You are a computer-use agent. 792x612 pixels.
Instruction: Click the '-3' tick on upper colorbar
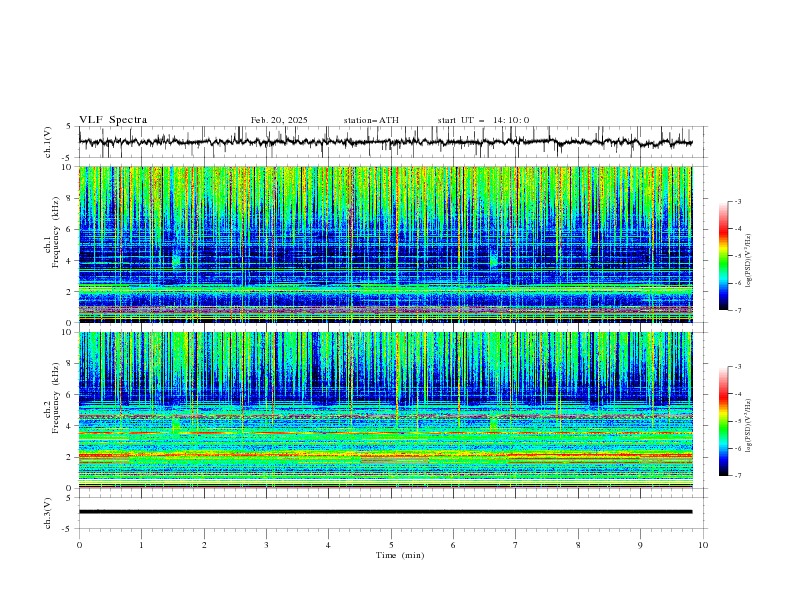click(737, 201)
